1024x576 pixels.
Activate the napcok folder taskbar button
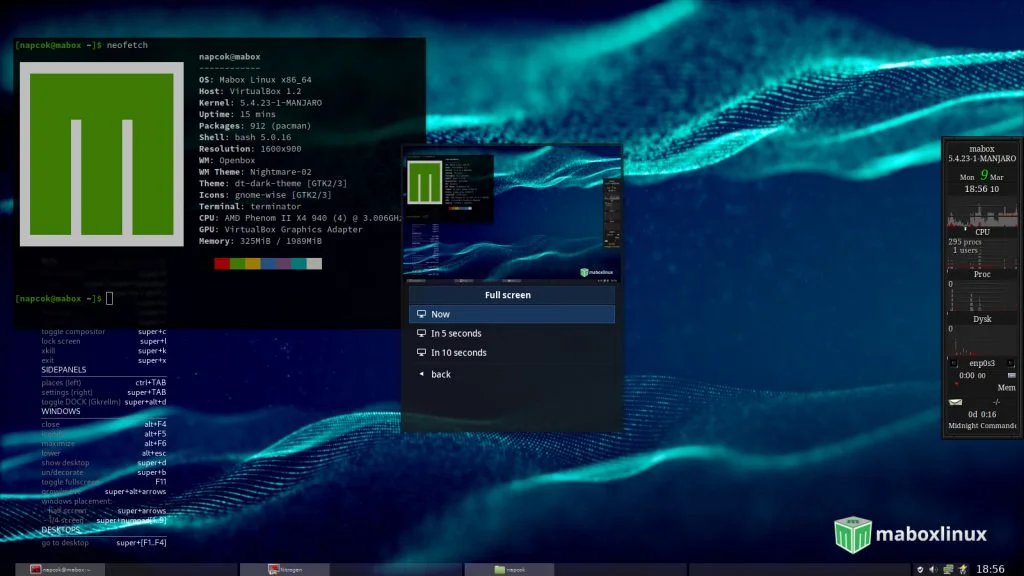pyautogui.click(x=509, y=569)
